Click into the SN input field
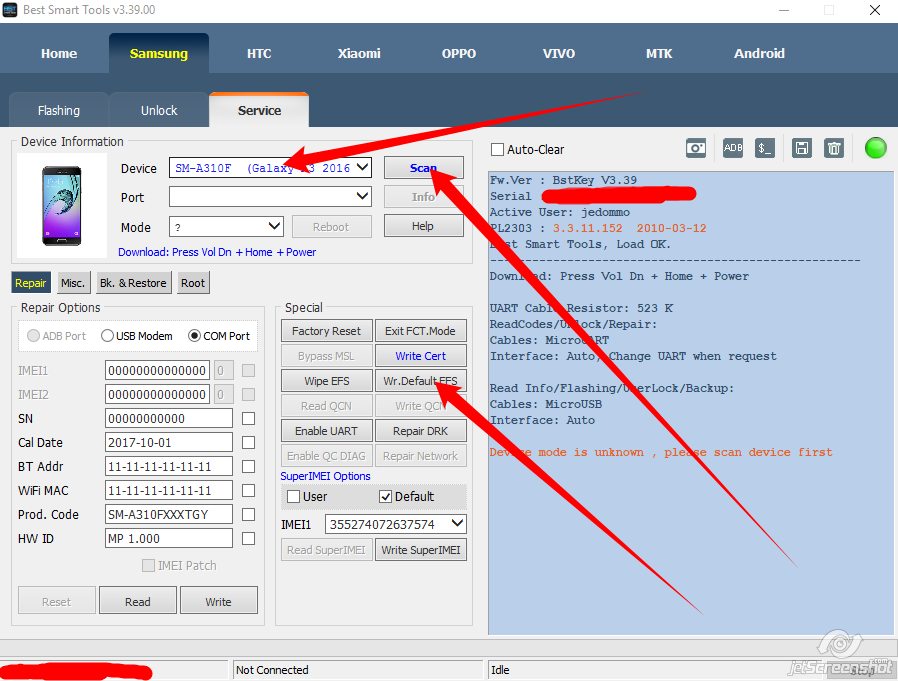 click(x=169, y=419)
